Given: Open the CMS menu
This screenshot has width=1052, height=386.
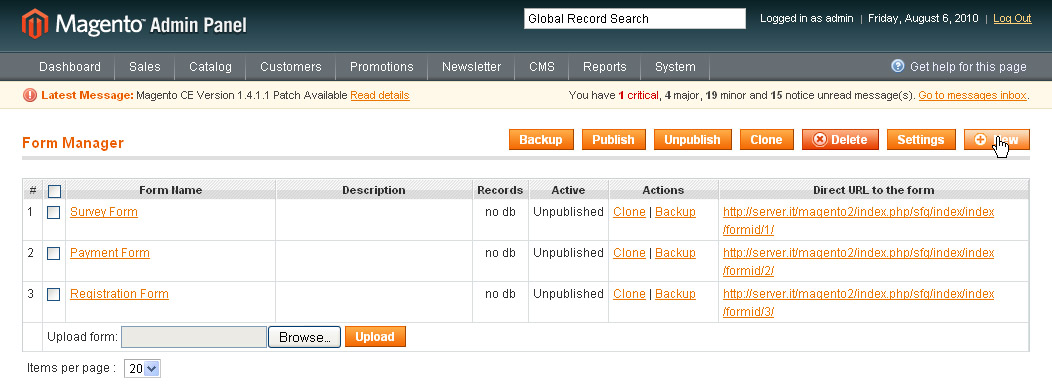Looking at the screenshot, I should point(542,66).
